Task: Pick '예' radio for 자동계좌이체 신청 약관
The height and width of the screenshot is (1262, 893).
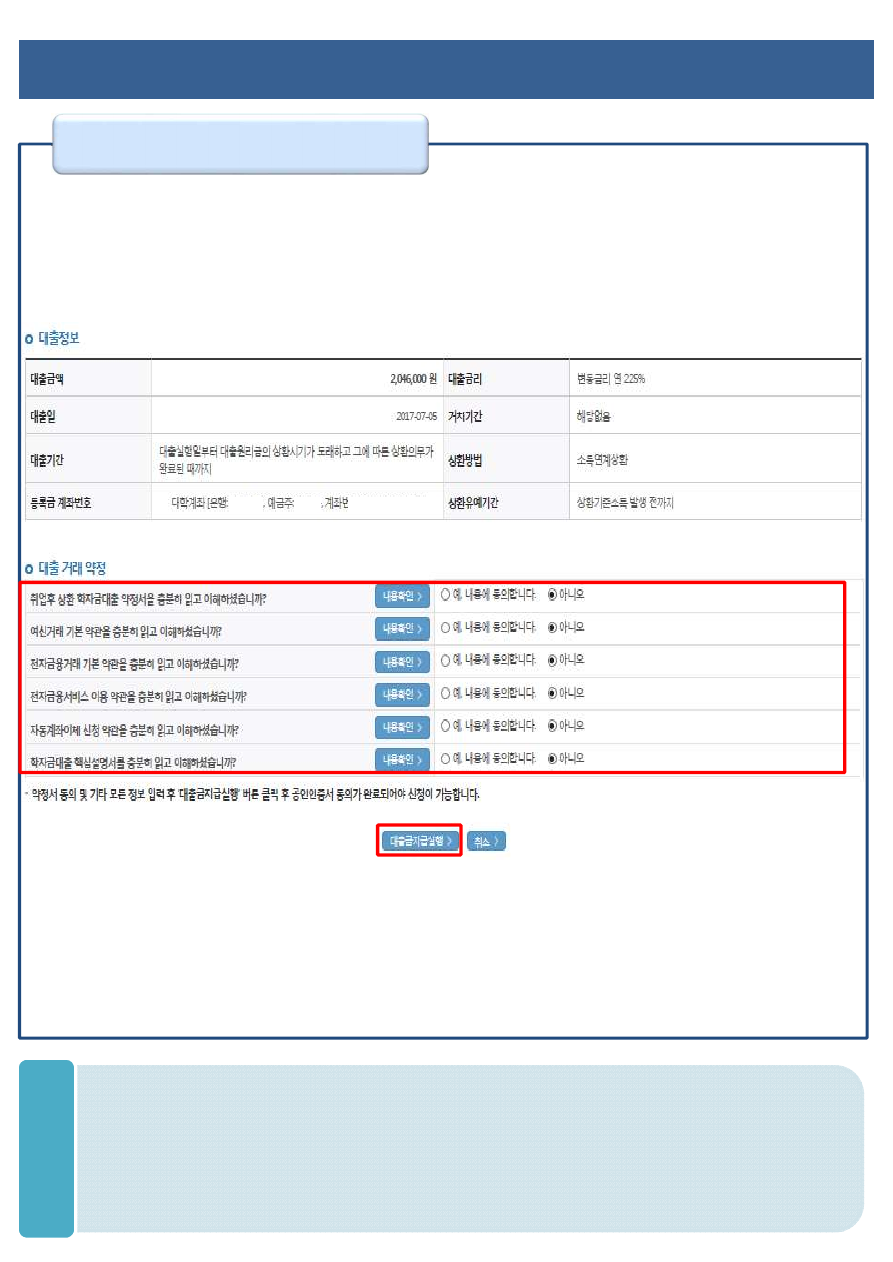Action: (x=446, y=726)
